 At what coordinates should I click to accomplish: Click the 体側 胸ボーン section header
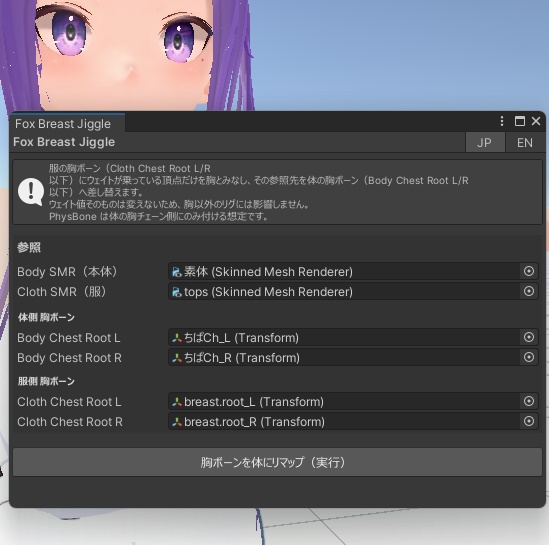(x=46, y=317)
